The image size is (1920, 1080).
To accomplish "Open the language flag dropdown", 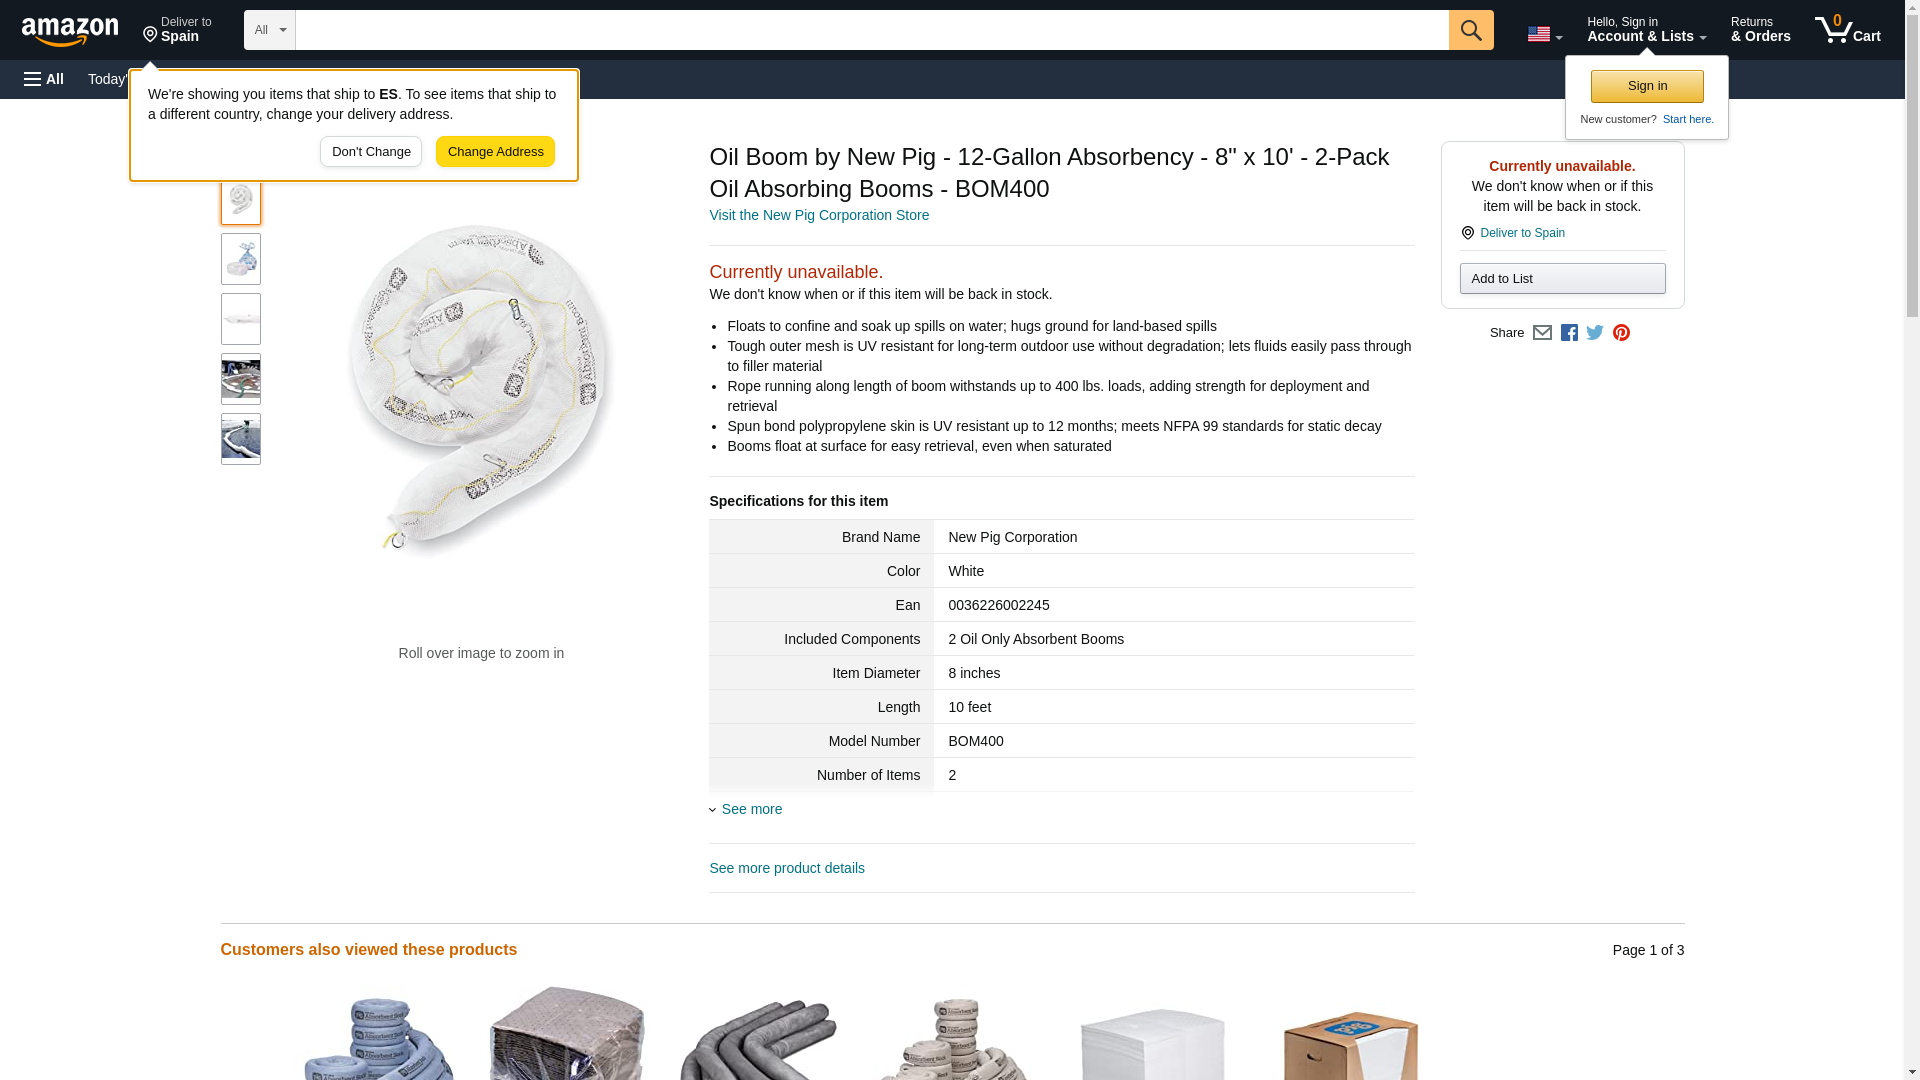I will point(1544,34).
